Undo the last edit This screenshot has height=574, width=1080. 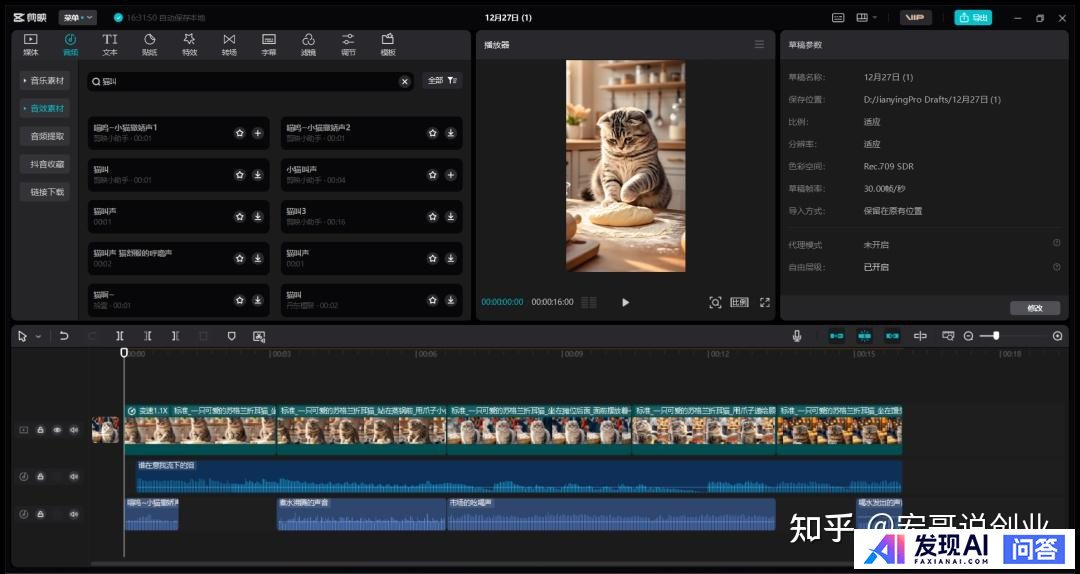pyautogui.click(x=64, y=336)
